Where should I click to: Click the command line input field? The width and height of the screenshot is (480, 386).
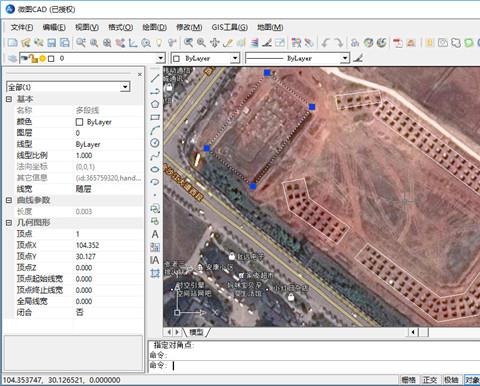pyautogui.click(x=313, y=365)
